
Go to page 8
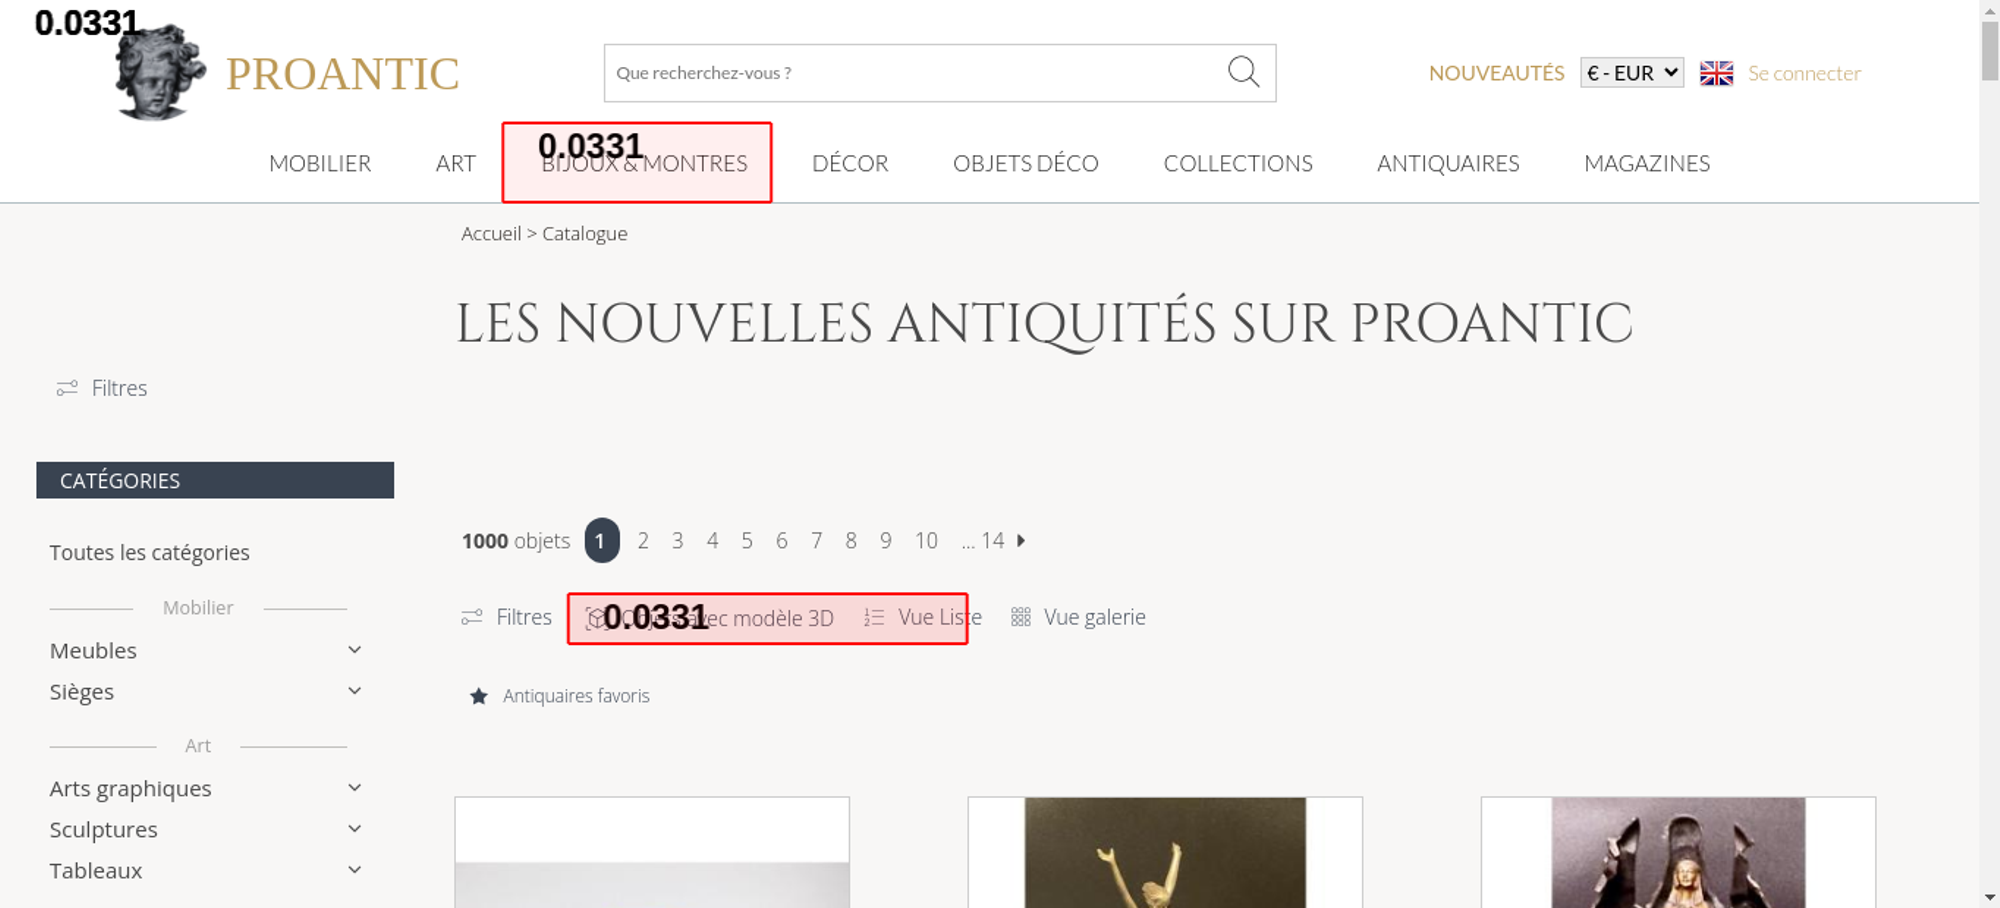coord(851,541)
